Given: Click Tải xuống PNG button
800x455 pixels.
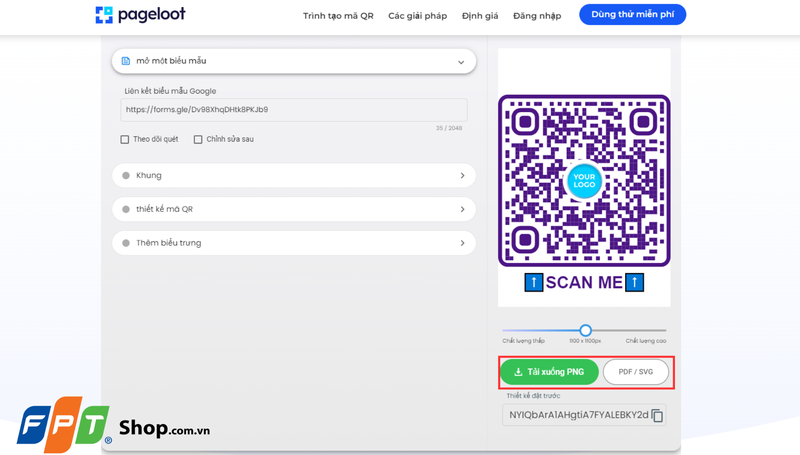Looking at the screenshot, I should coord(549,372).
